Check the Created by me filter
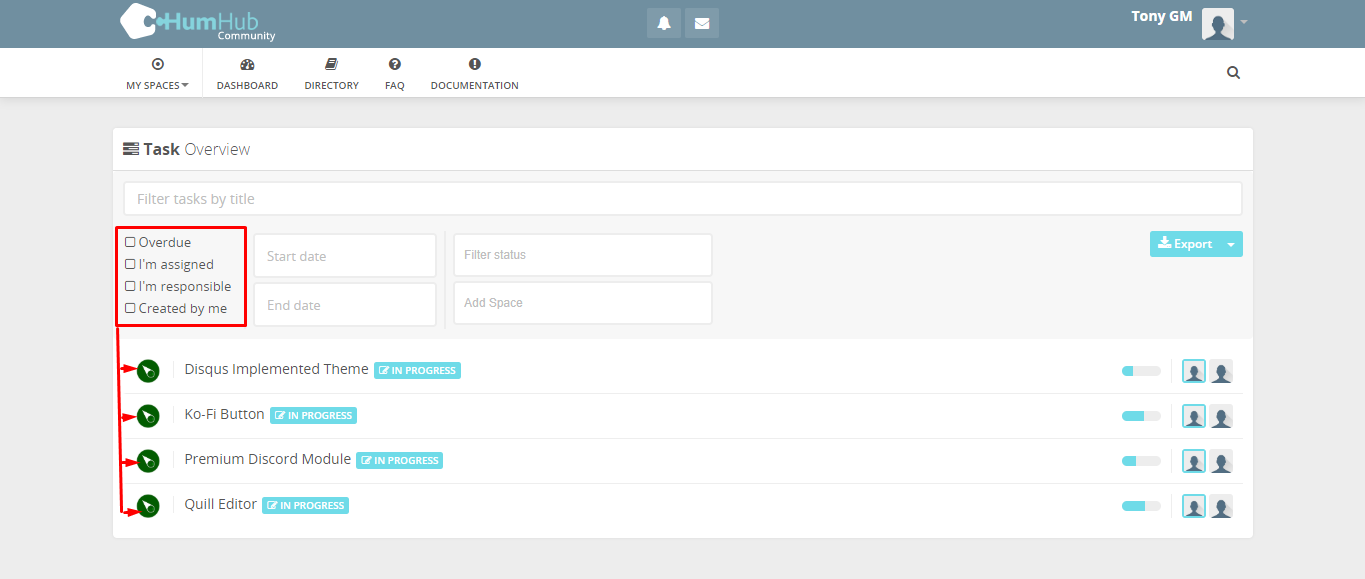Viewport: 1365px width, 579px height. (x=130, y=308)
